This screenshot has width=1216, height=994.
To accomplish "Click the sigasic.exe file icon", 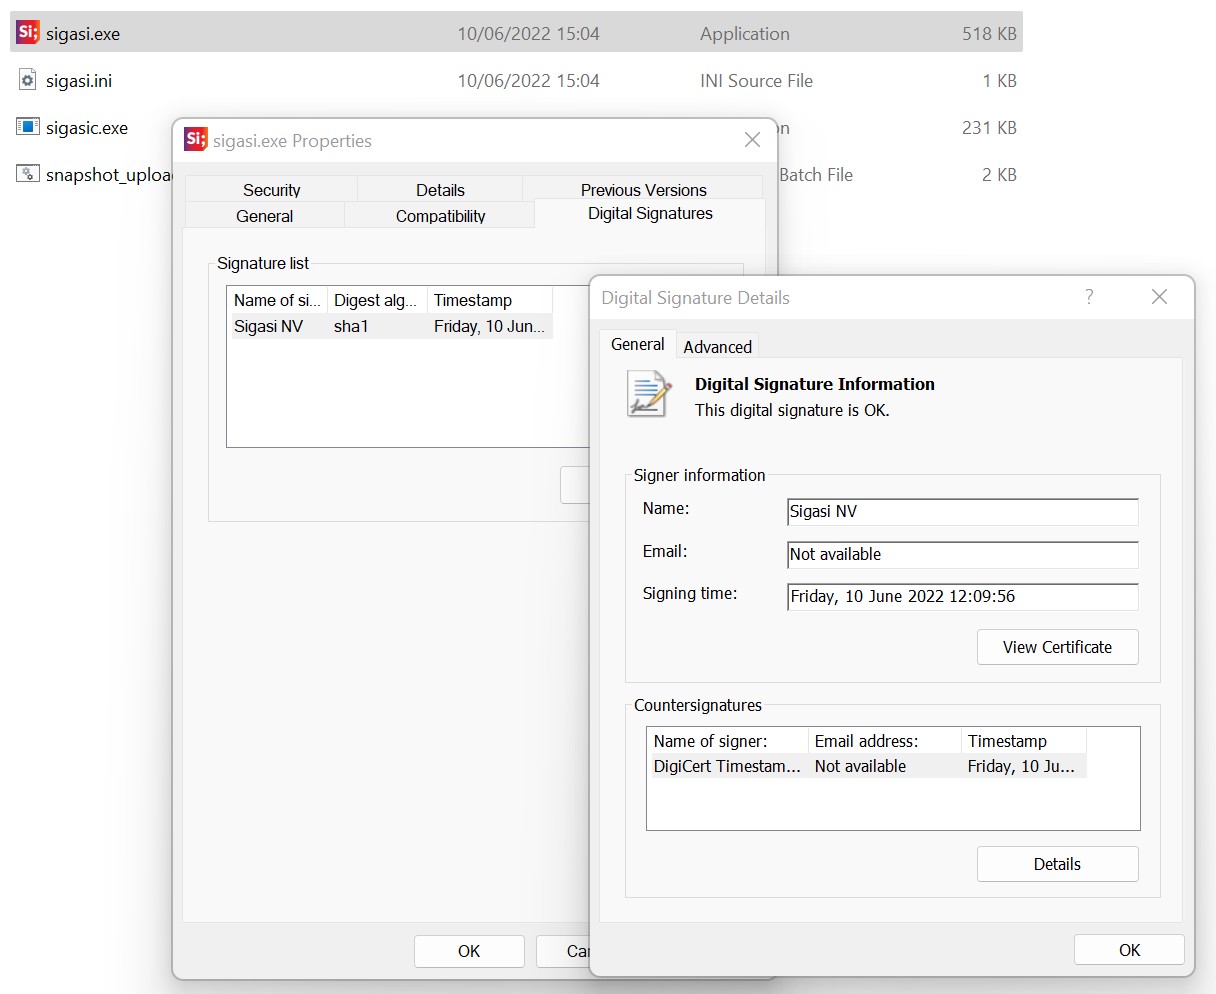I will (x=28, y=127).
